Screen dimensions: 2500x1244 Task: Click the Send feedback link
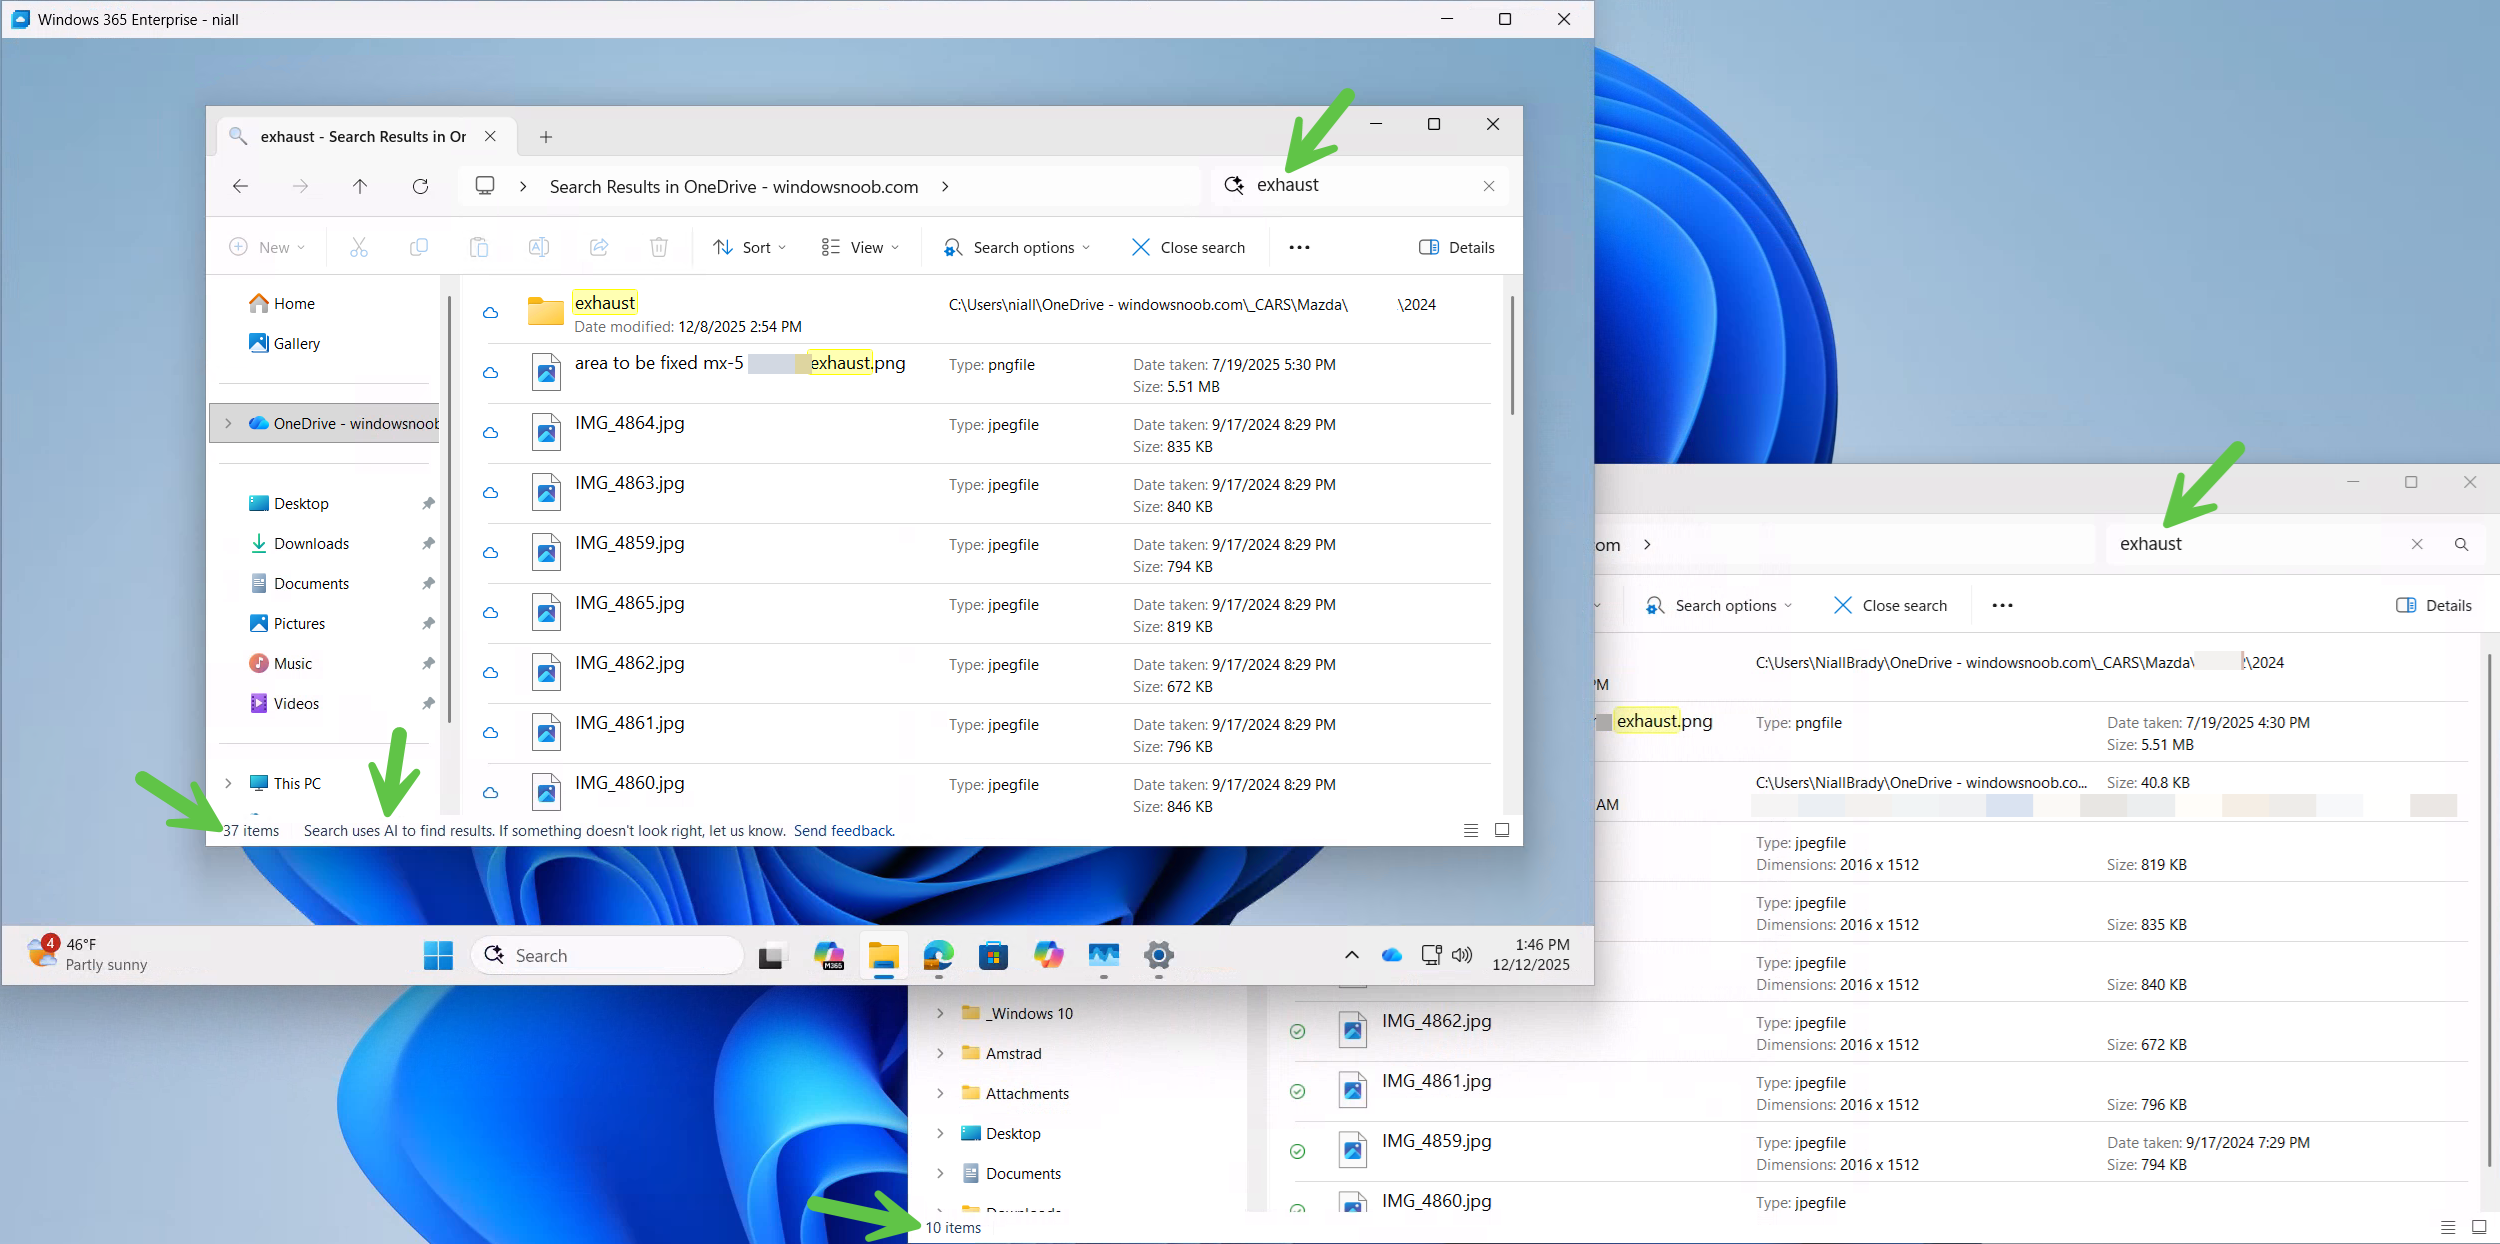click(x=843, y=830)
